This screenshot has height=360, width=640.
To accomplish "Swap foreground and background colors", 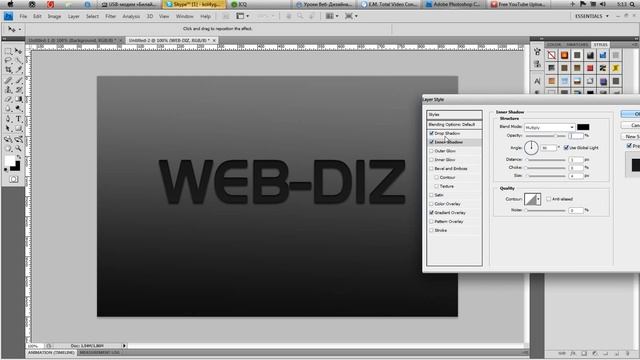I will [18, 157].
